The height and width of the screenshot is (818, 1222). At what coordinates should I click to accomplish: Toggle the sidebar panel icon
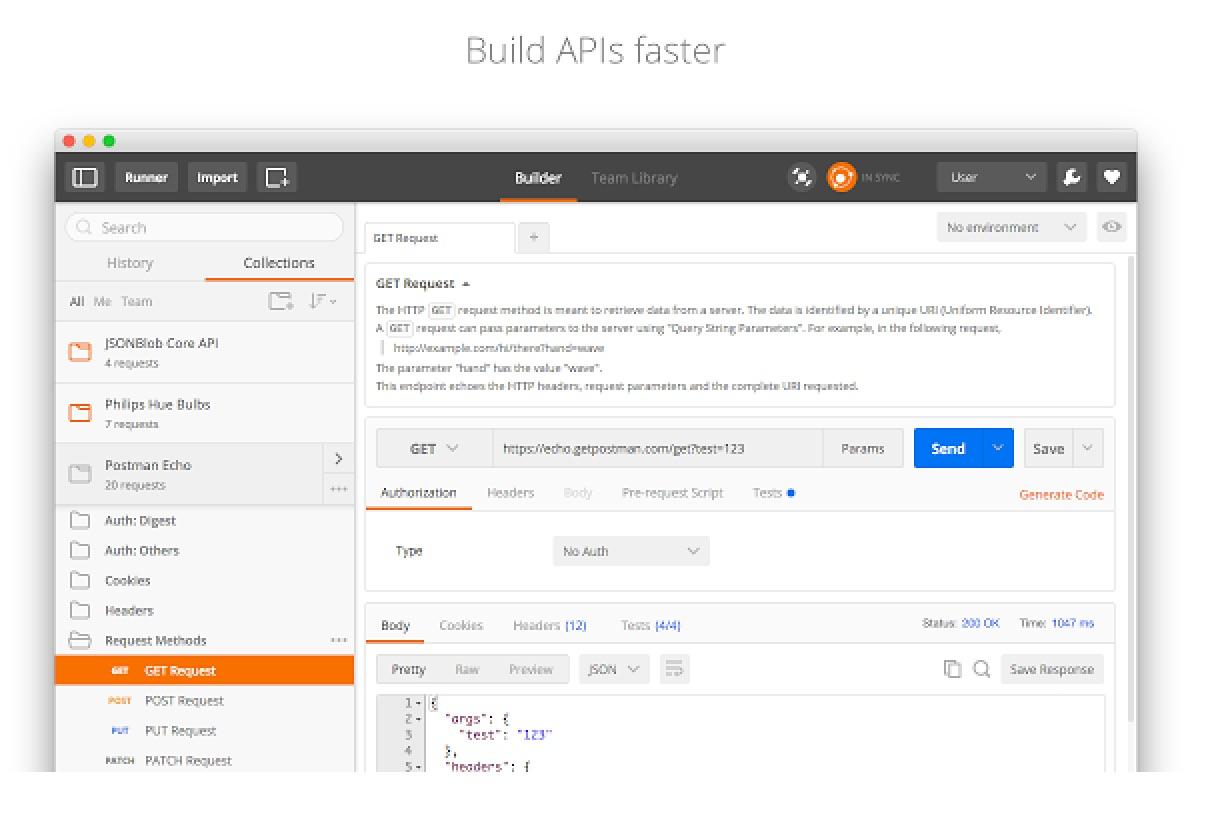(x=85, y=177)
